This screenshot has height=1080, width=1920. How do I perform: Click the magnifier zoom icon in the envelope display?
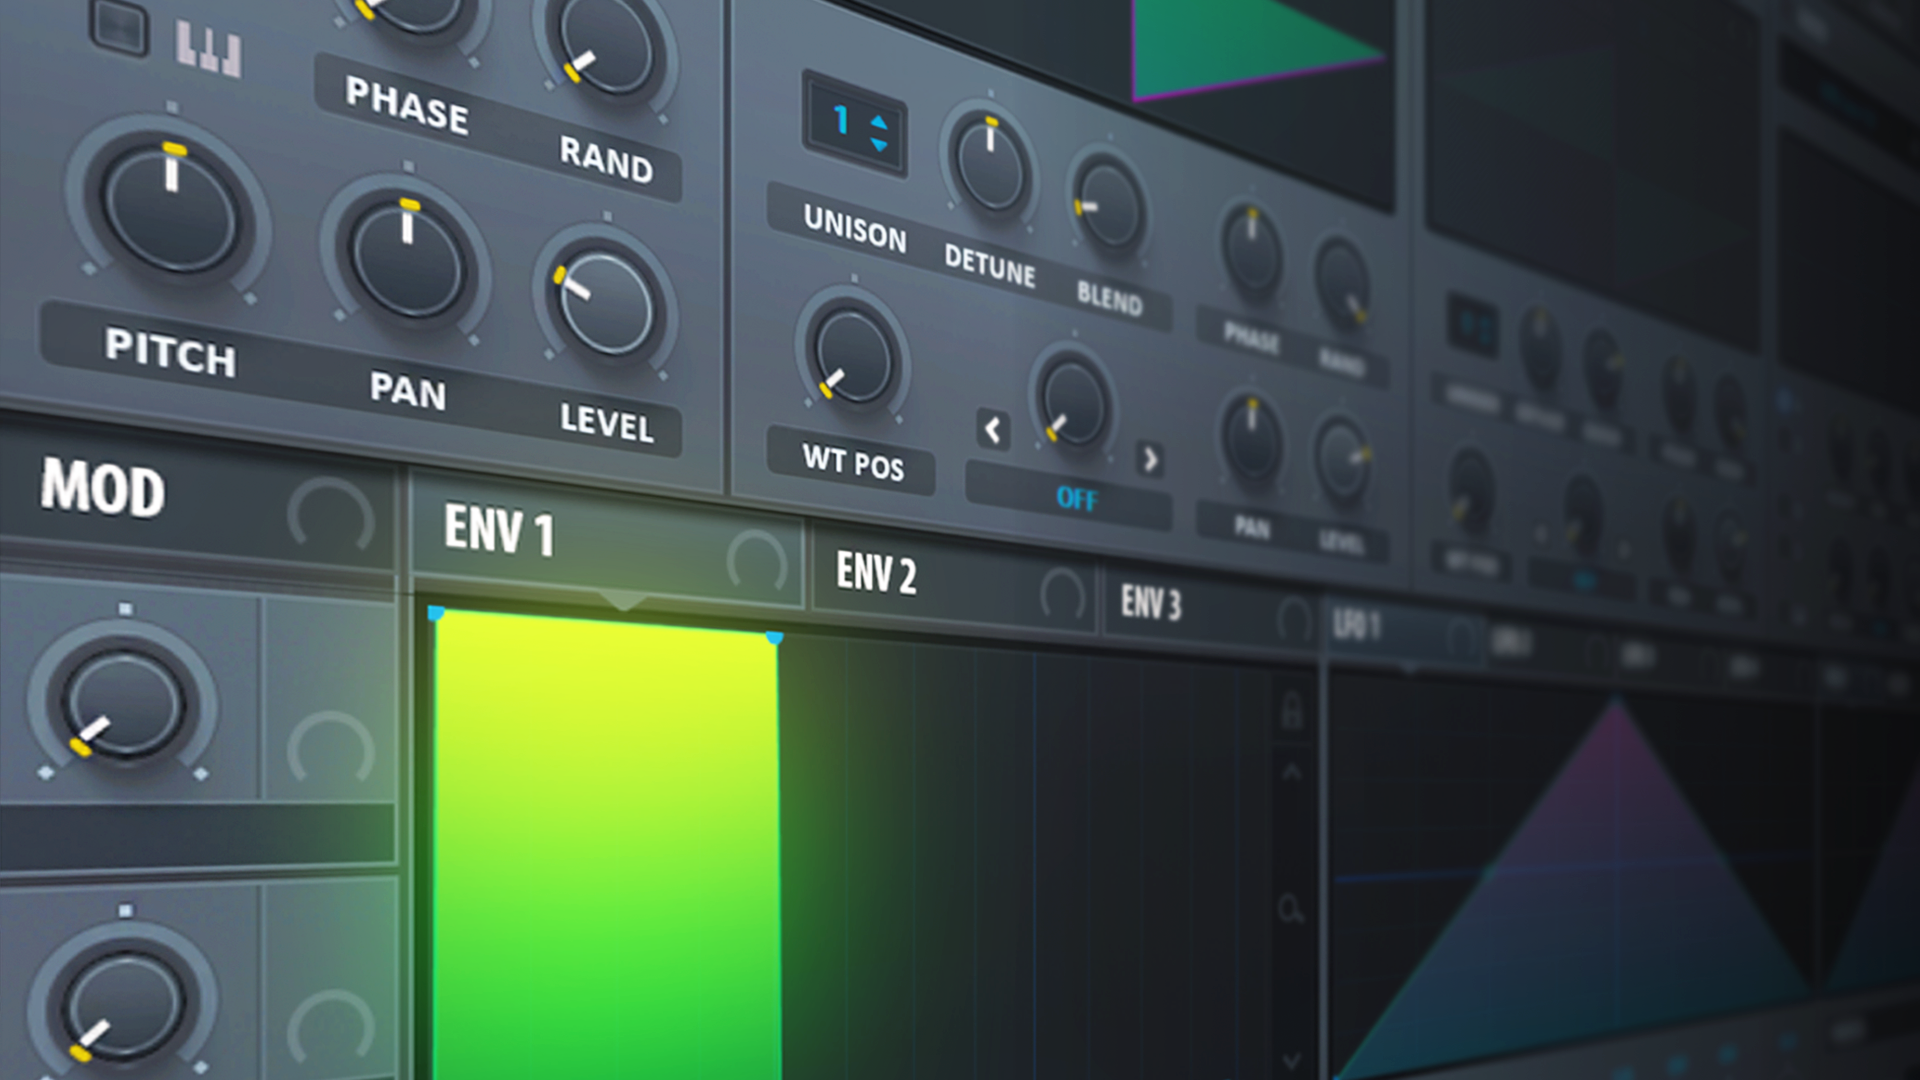pos(1290,909)
